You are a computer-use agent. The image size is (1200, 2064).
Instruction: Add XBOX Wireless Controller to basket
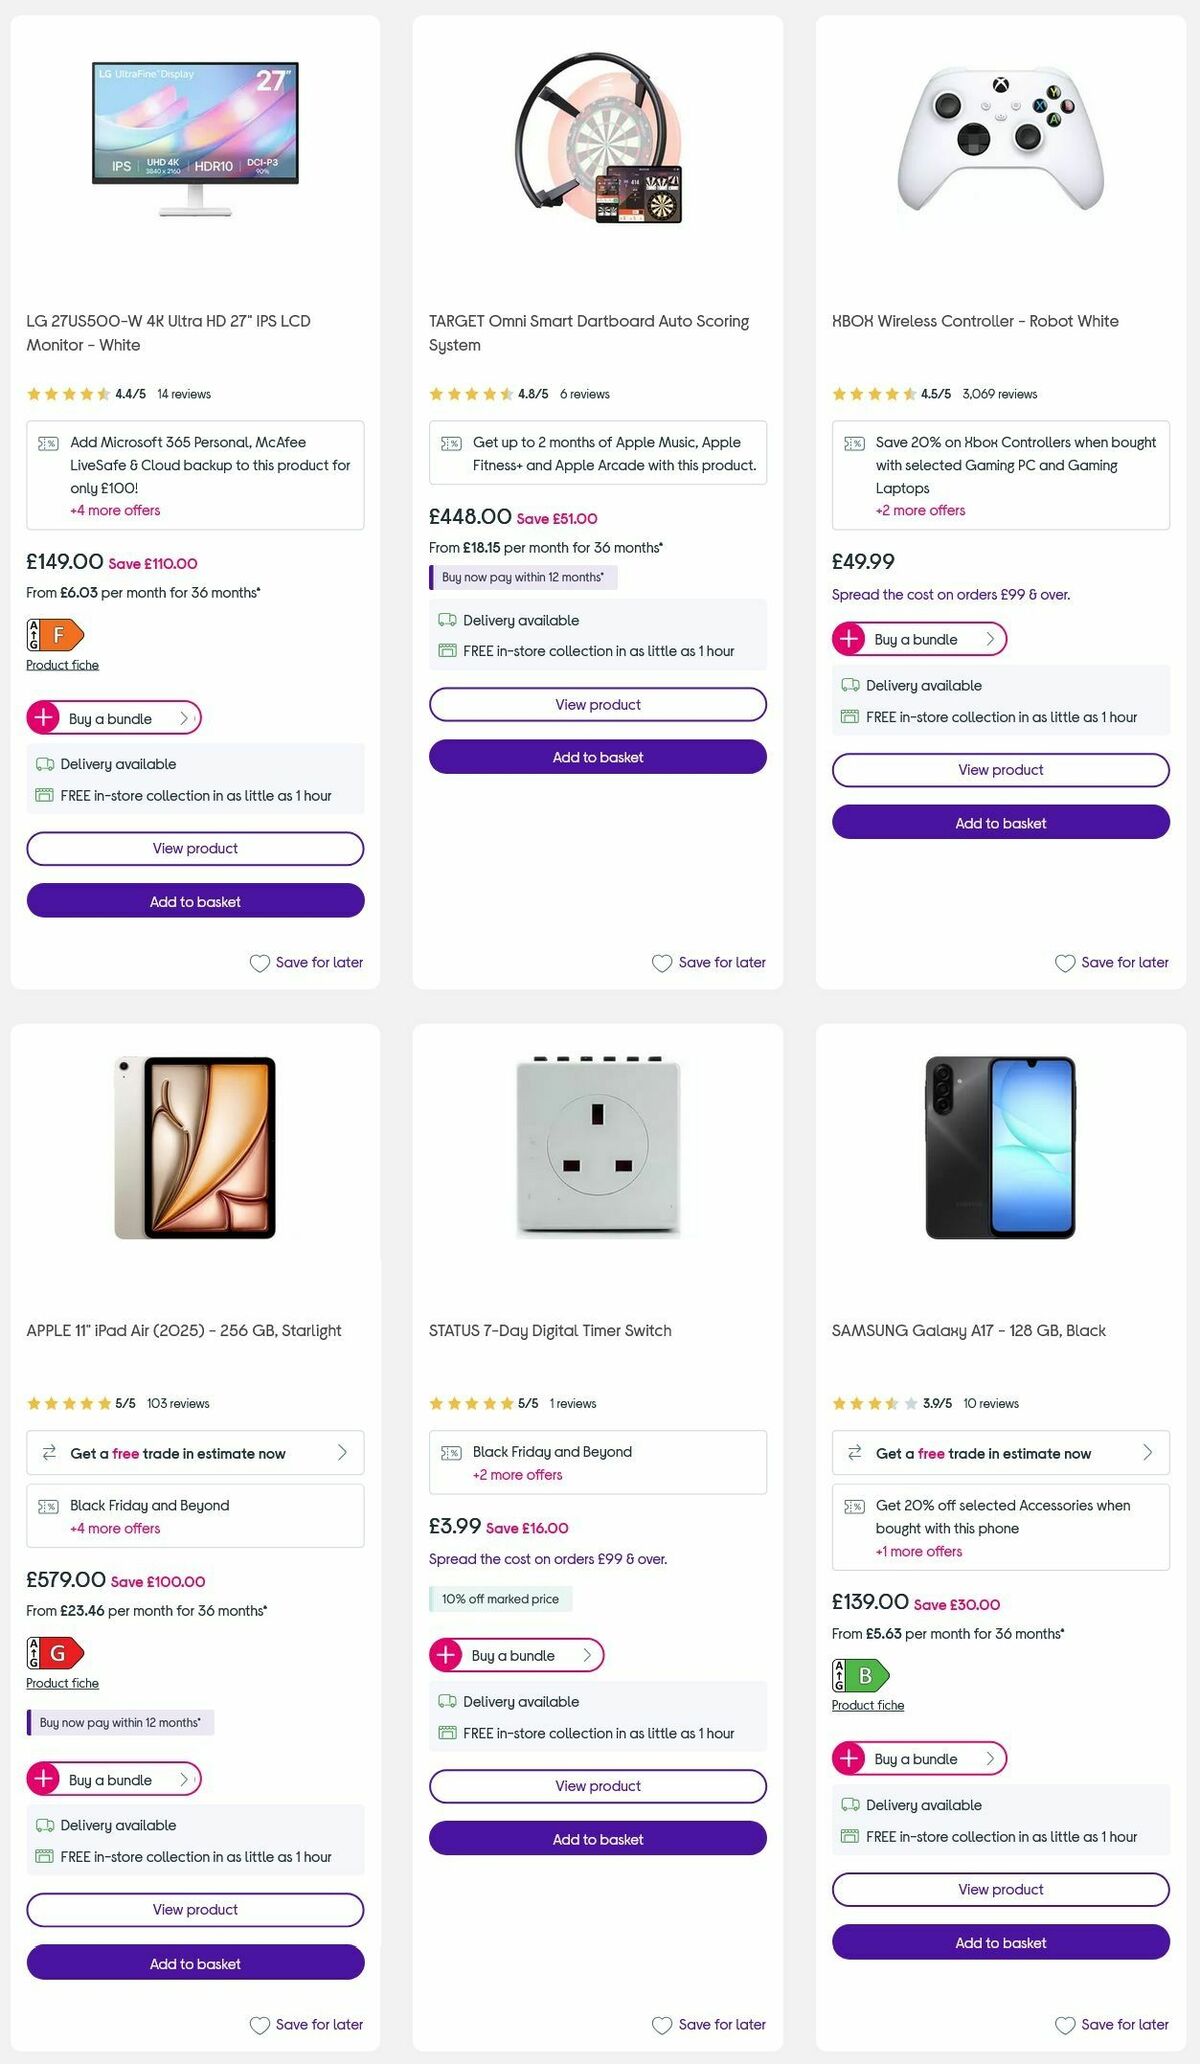click(1000, 822)
